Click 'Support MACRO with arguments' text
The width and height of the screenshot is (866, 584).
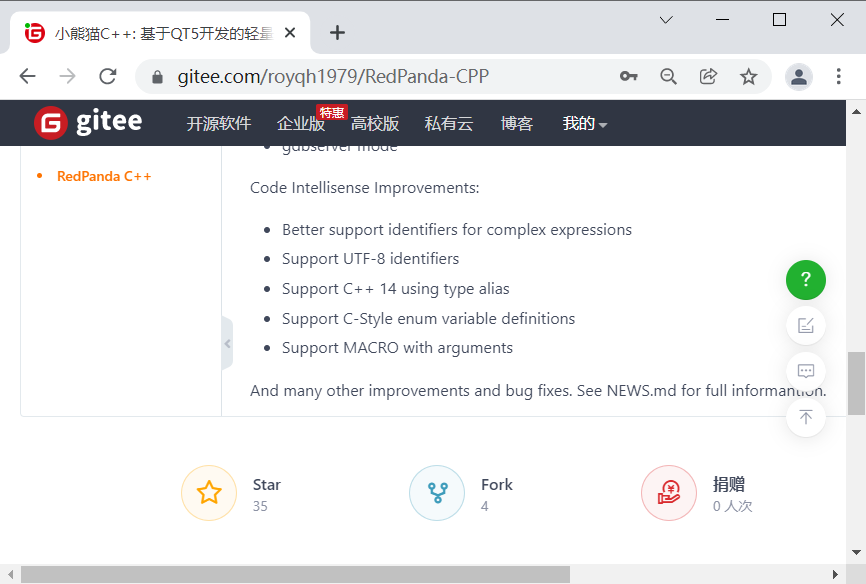[x=397, y=348]
